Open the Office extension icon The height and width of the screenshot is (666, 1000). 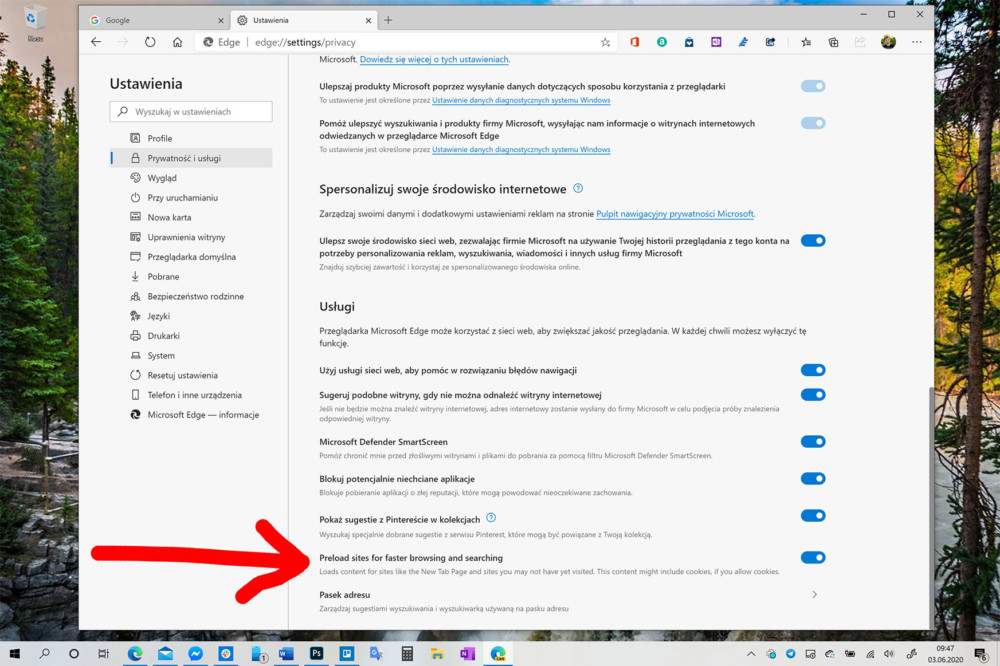pyautogui.click(x=635, y=42)
